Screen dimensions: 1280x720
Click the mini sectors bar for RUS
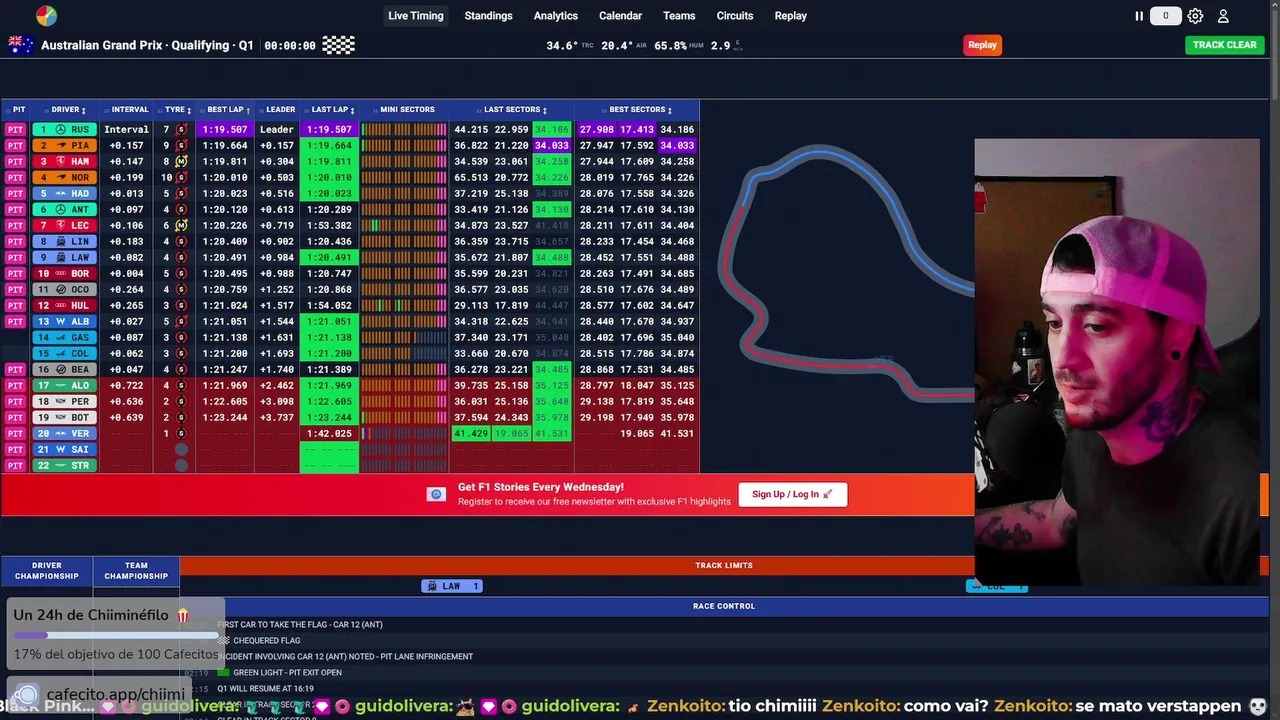pos(404,129)
